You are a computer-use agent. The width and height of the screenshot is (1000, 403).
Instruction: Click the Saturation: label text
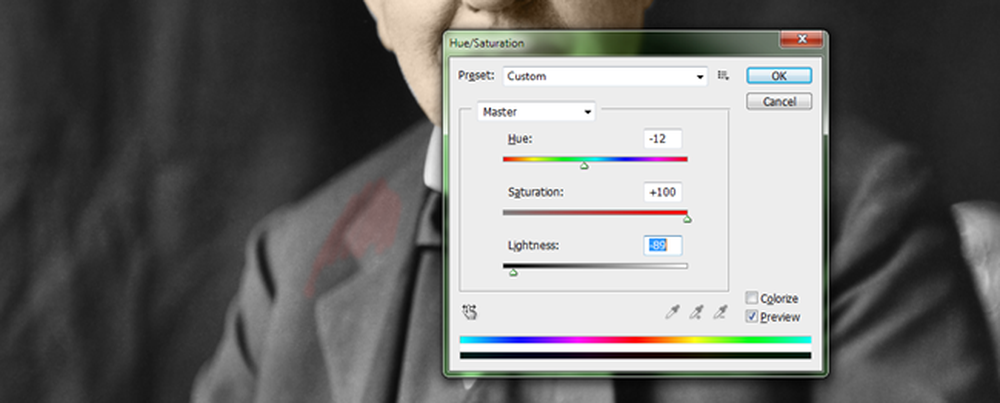click(x=536, y=192)
